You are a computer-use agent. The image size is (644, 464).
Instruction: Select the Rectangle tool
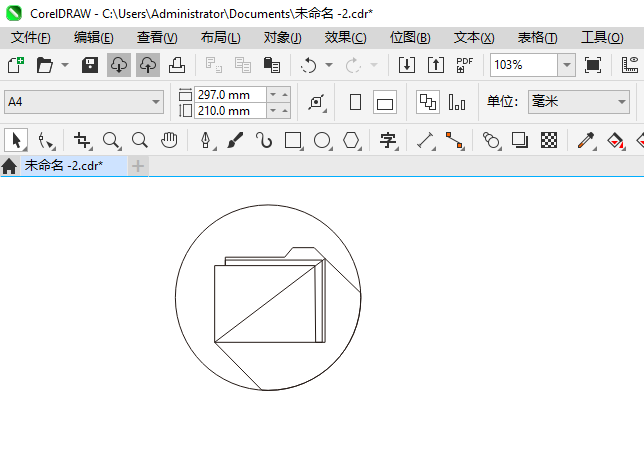tap(293, 140)
